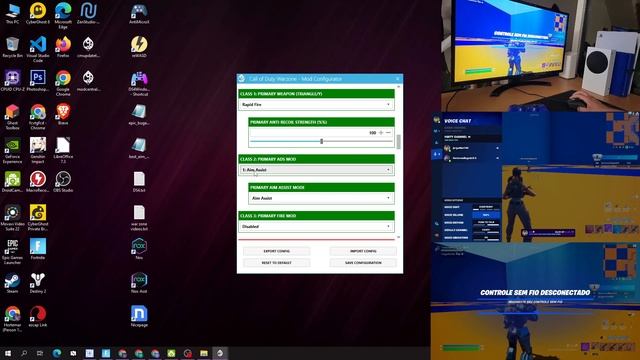Viewport: 640px width, 360px height.
Task: Click the anti recoil strength value 100
Action: (372, 133)
